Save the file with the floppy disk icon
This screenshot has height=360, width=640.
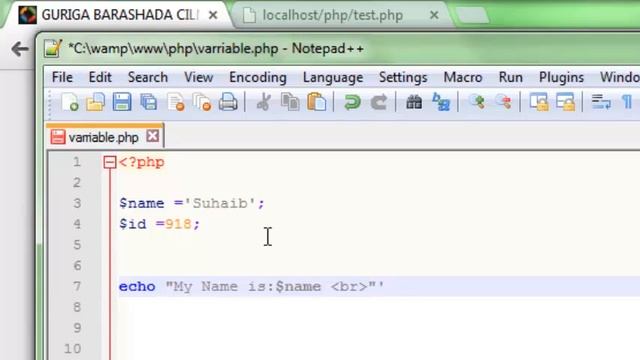pyautogui.click(x=122, y=102)
